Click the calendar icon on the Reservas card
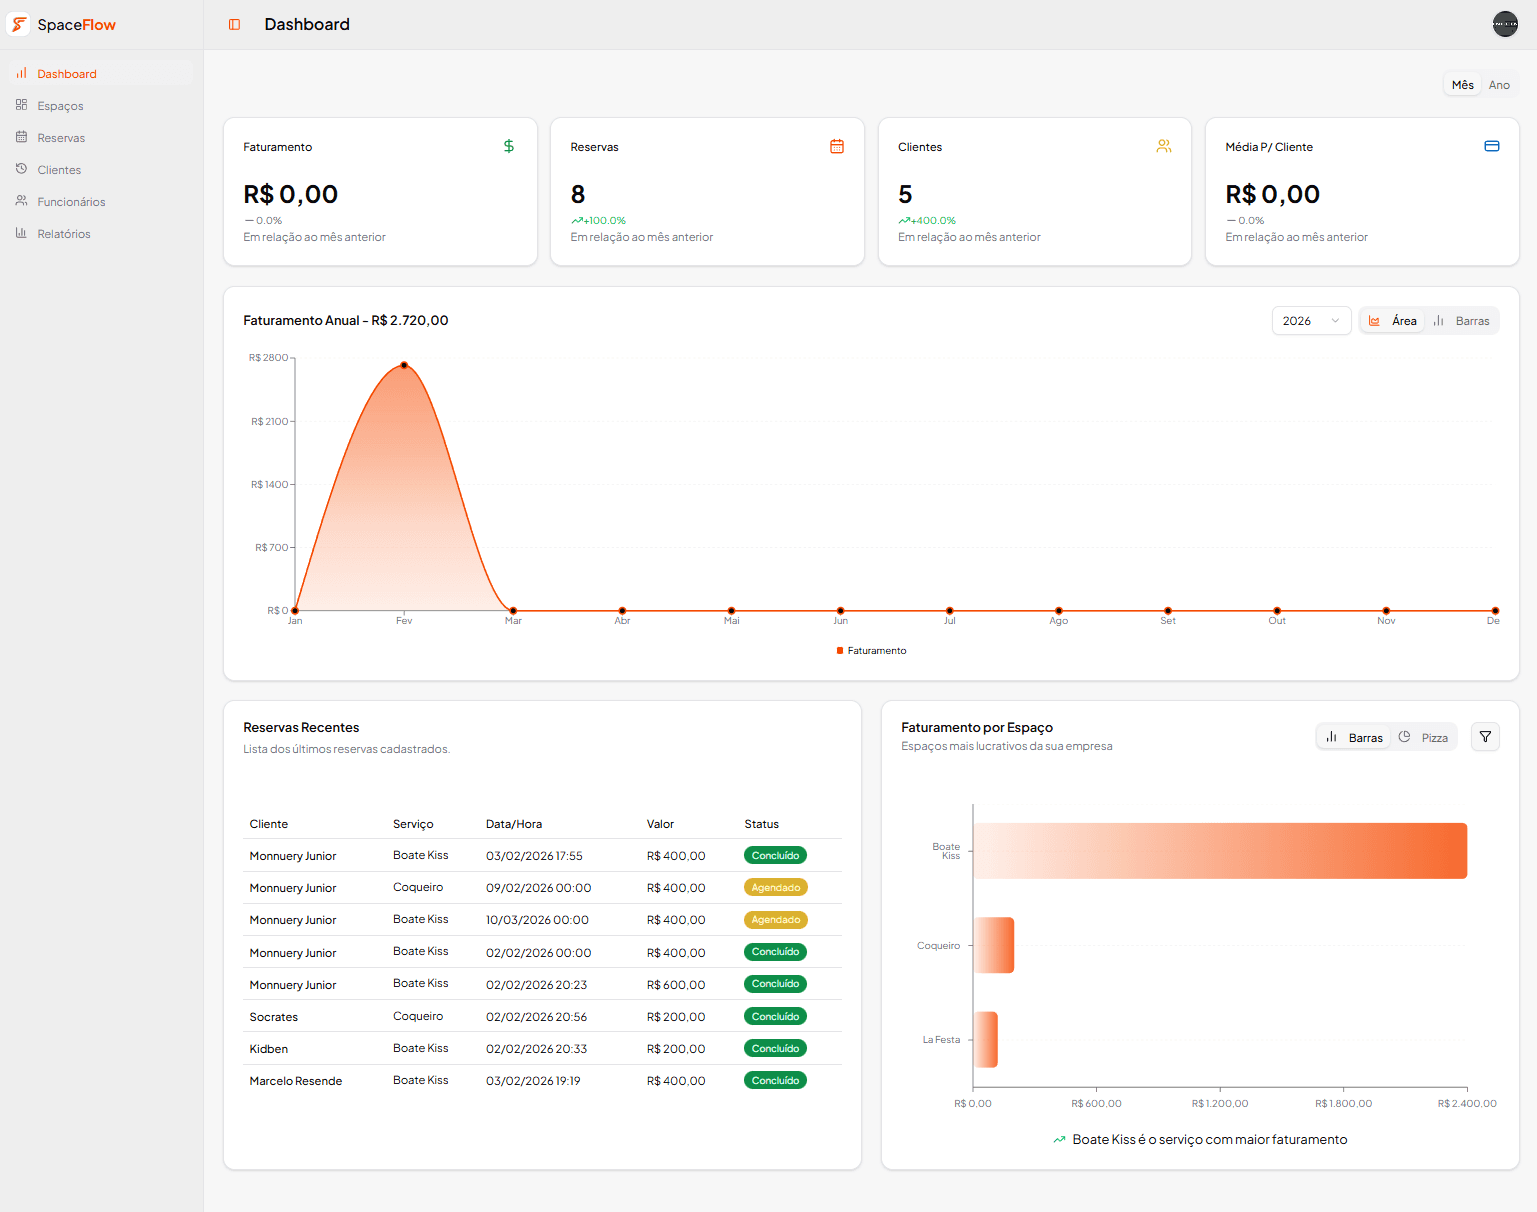1537x1212 pixels. coord(837,146)
